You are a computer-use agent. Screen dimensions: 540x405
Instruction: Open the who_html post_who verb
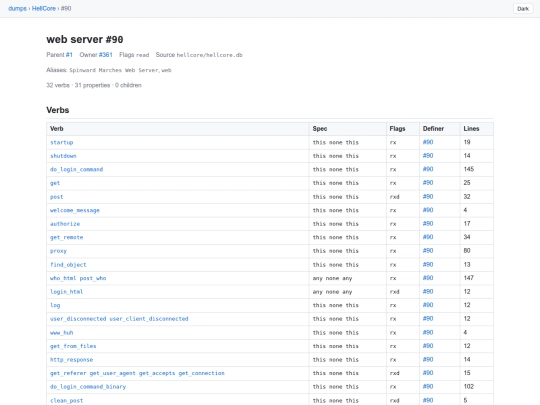click(78, 278)
